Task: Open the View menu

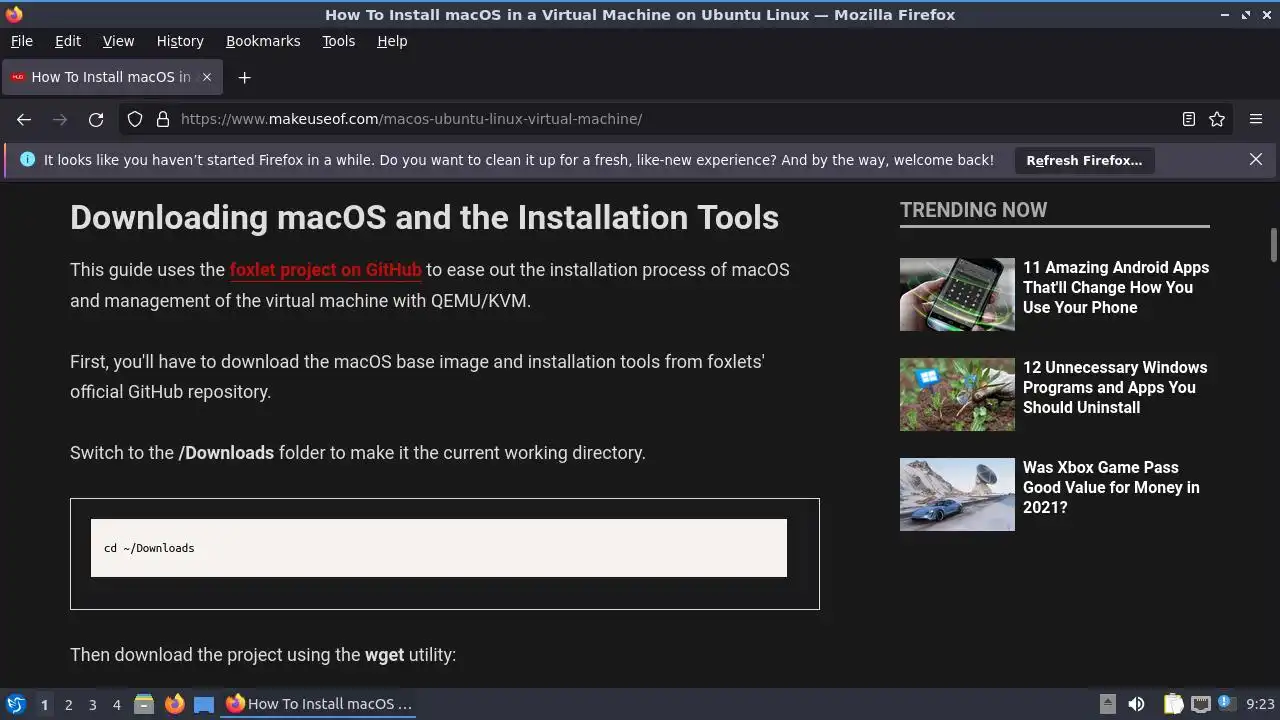Action: pyautogui.click(x=118, y=41)
